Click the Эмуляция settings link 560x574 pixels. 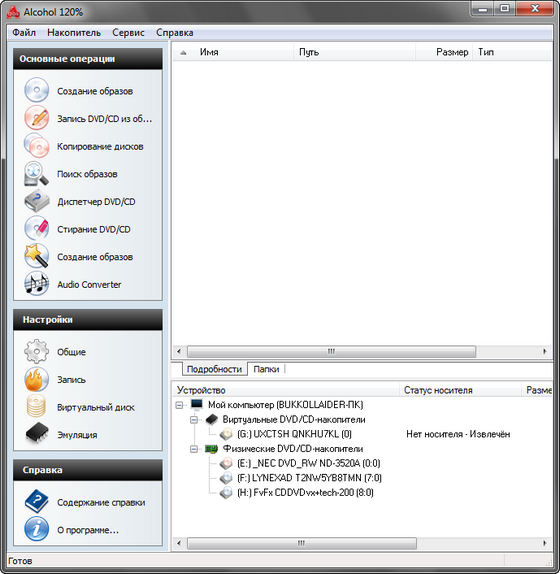click(77, 435)
